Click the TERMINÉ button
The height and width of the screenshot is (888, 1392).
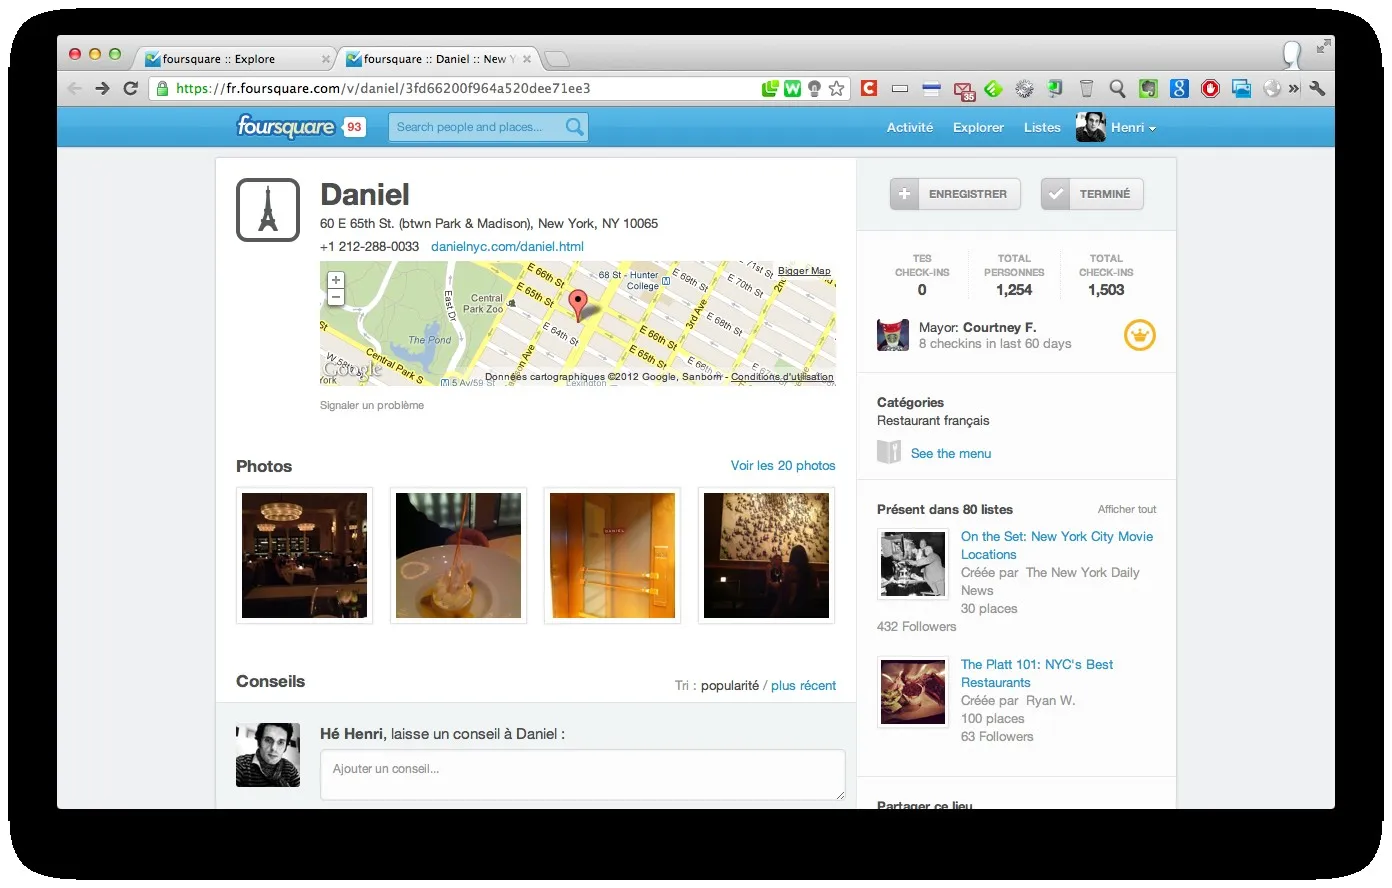click(1092, 194)
